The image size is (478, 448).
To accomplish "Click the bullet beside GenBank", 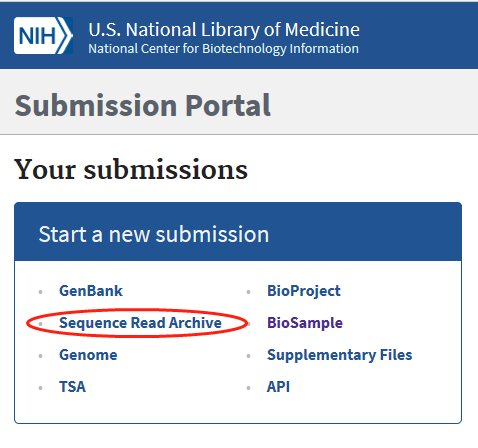I will [x=41, y=292].
